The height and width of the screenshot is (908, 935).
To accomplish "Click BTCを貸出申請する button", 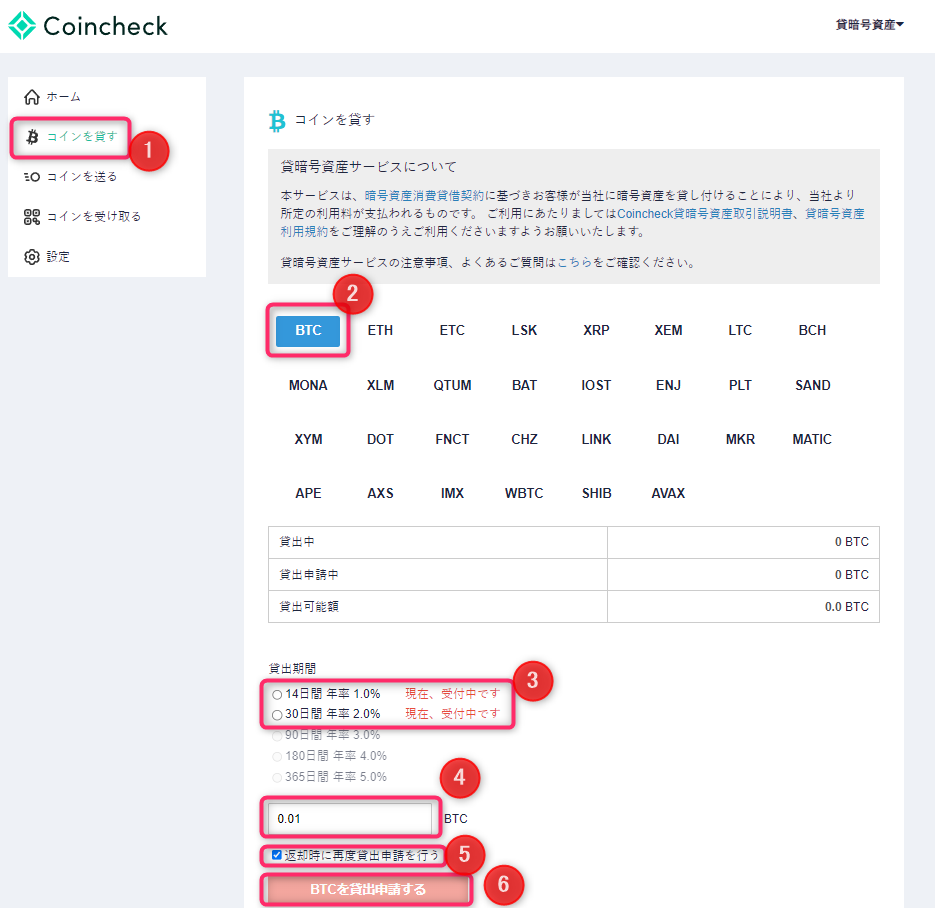I will 367,890.
